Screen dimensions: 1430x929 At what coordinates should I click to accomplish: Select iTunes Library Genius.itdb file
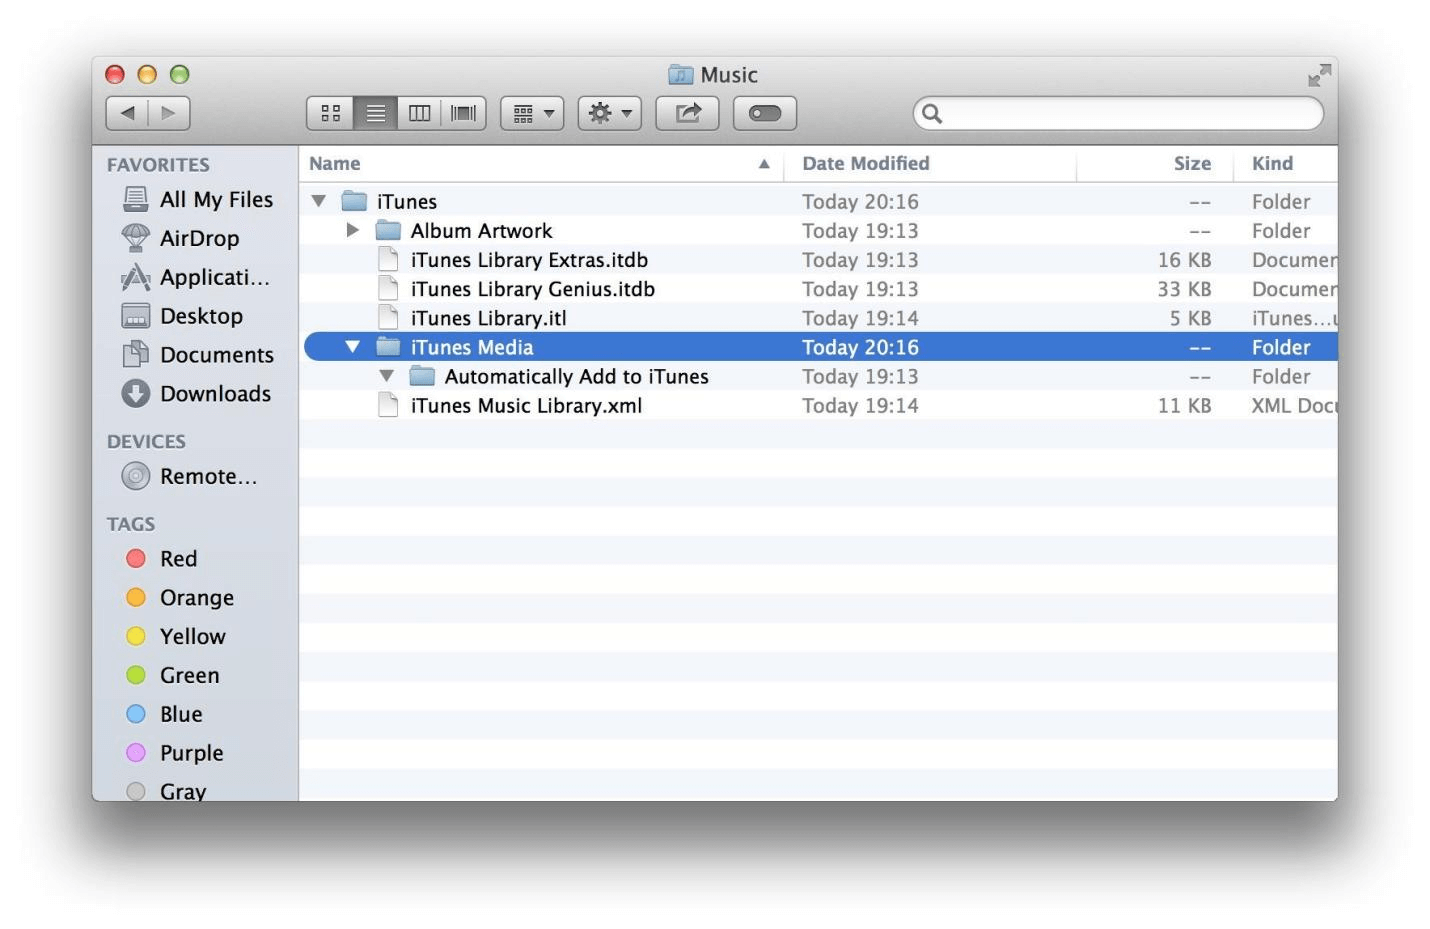coord(820,289)
